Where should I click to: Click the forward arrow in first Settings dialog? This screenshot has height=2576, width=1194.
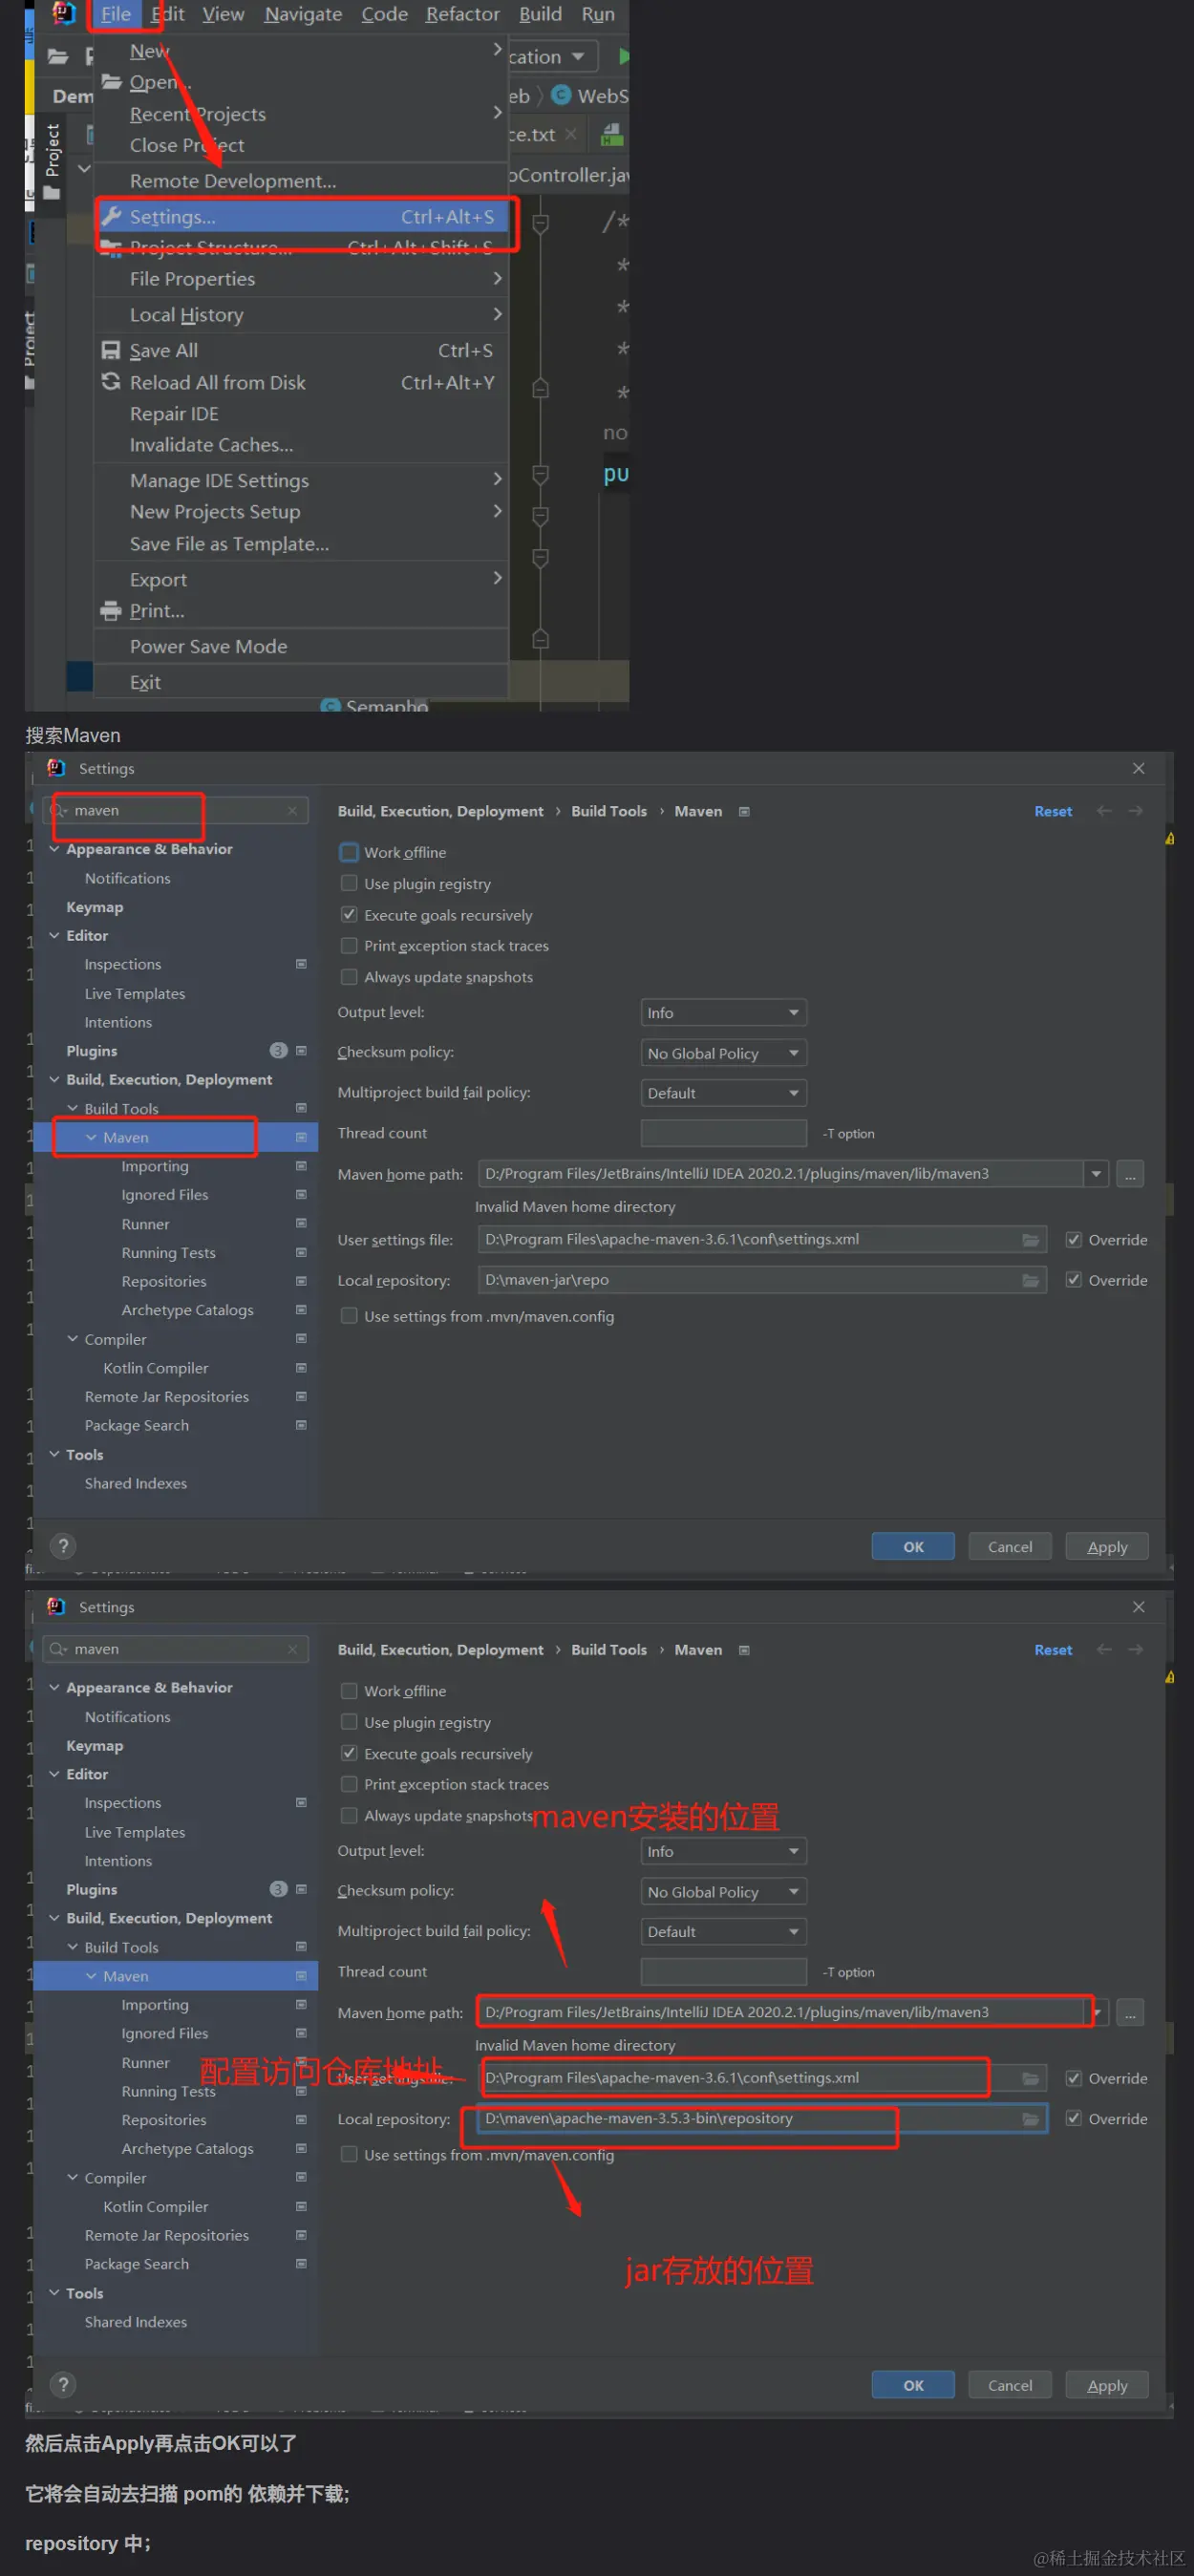pos(1136,811)
